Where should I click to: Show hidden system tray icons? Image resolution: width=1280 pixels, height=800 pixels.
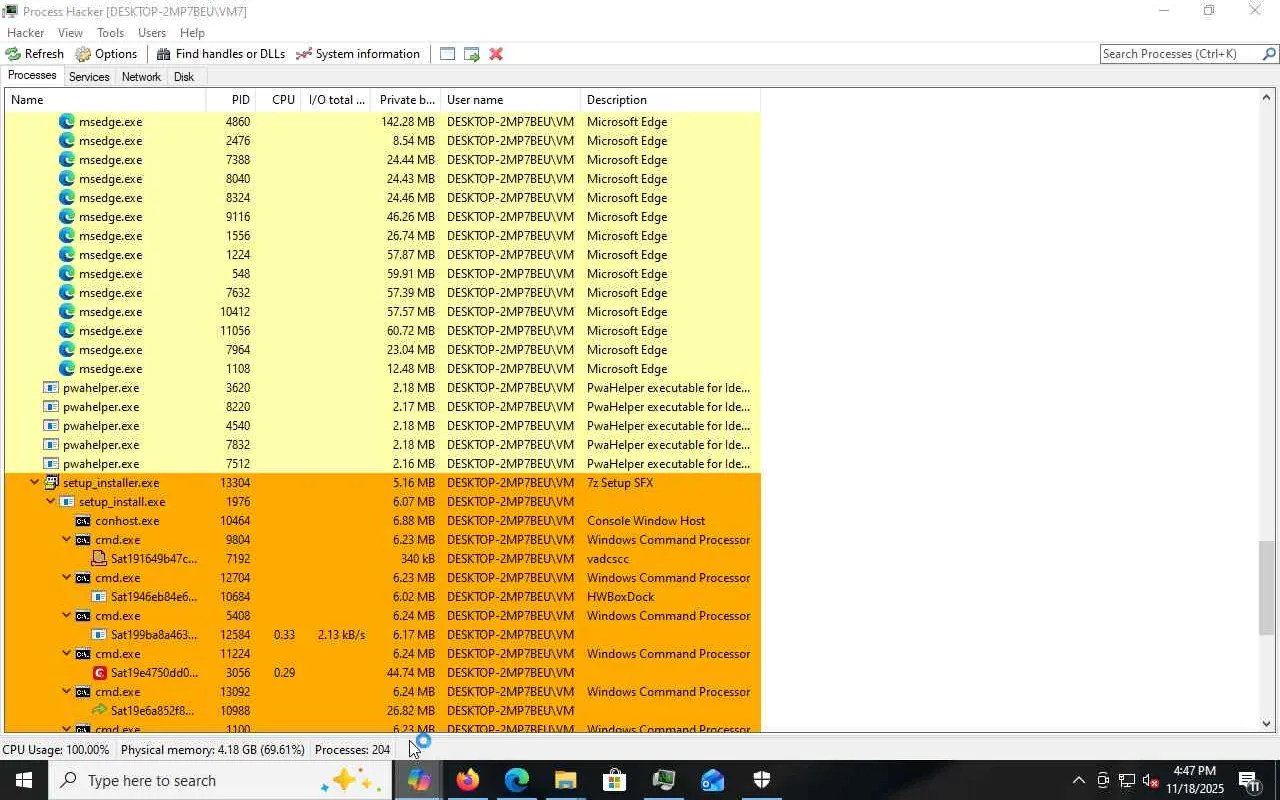point(1078,781)
